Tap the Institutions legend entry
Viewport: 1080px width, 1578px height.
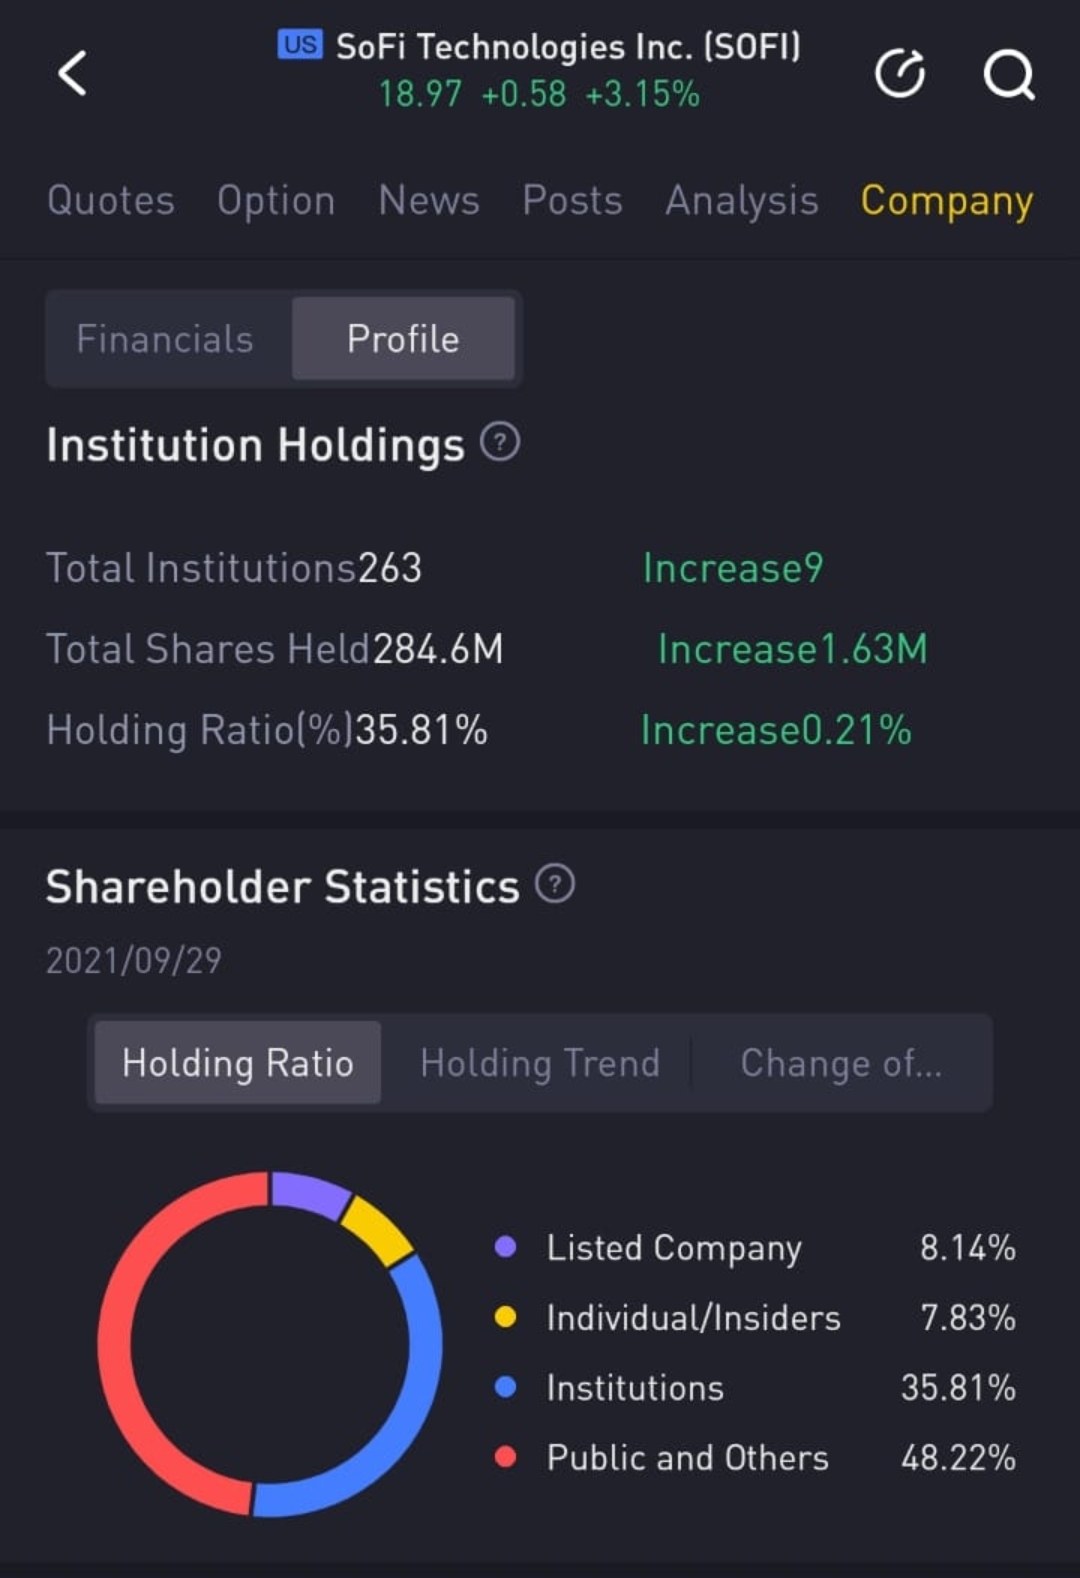click(635, 1387)
